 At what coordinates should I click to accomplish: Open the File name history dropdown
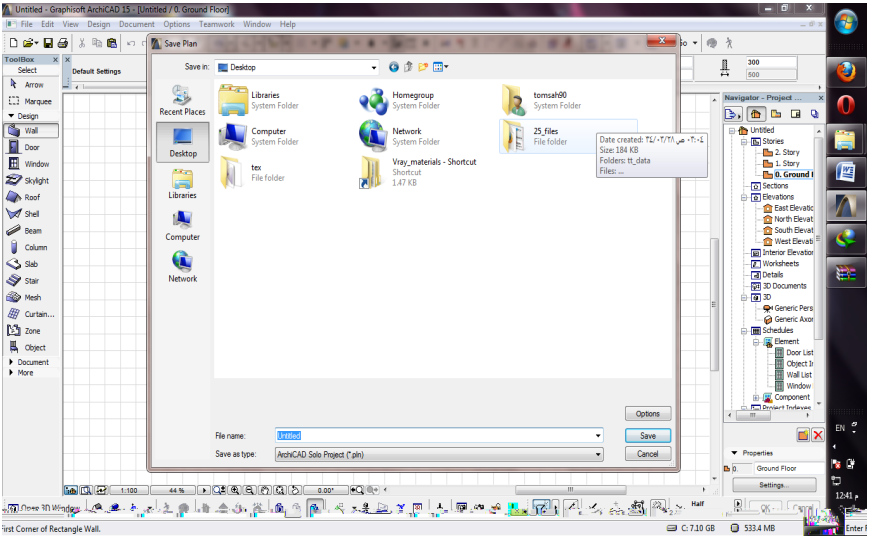(598, 436)
